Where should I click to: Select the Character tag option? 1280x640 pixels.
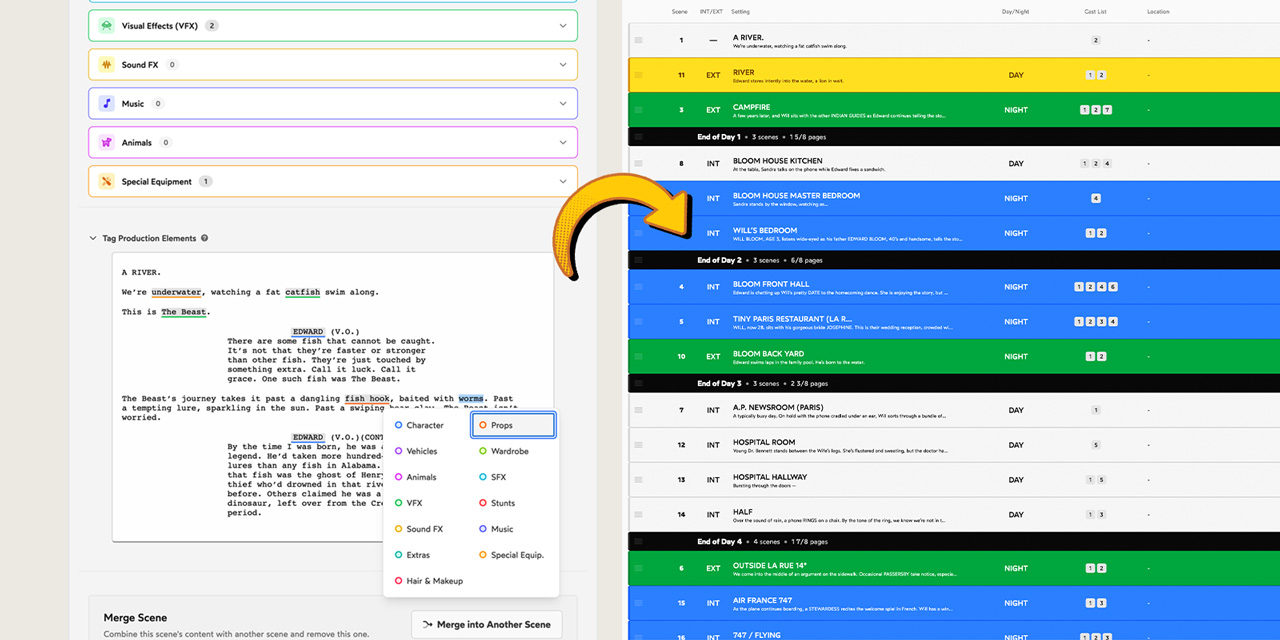(424, 425)
